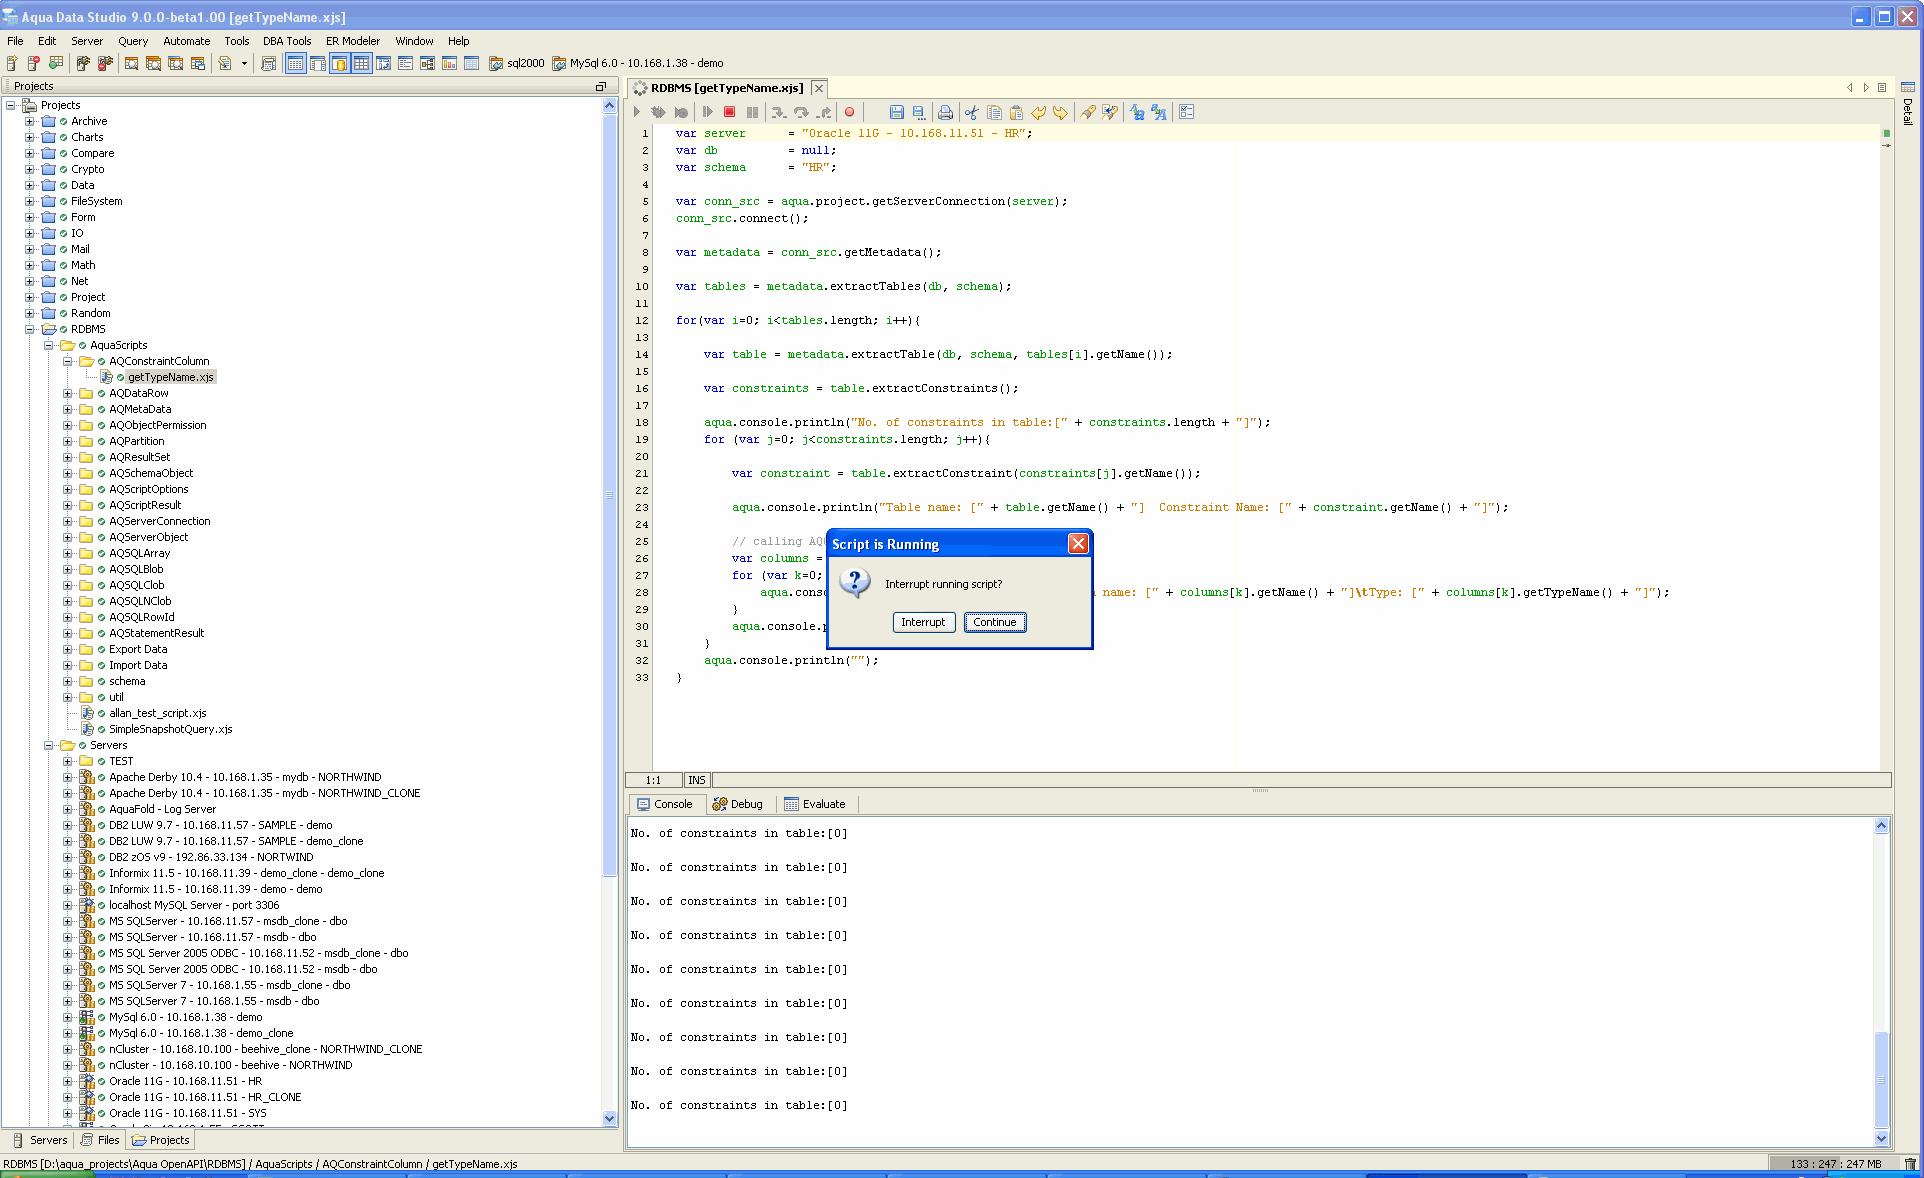Toggle the INS insert mode indicator
The height and width of the screenshot is (1178, 1924).
click(697, 780)
